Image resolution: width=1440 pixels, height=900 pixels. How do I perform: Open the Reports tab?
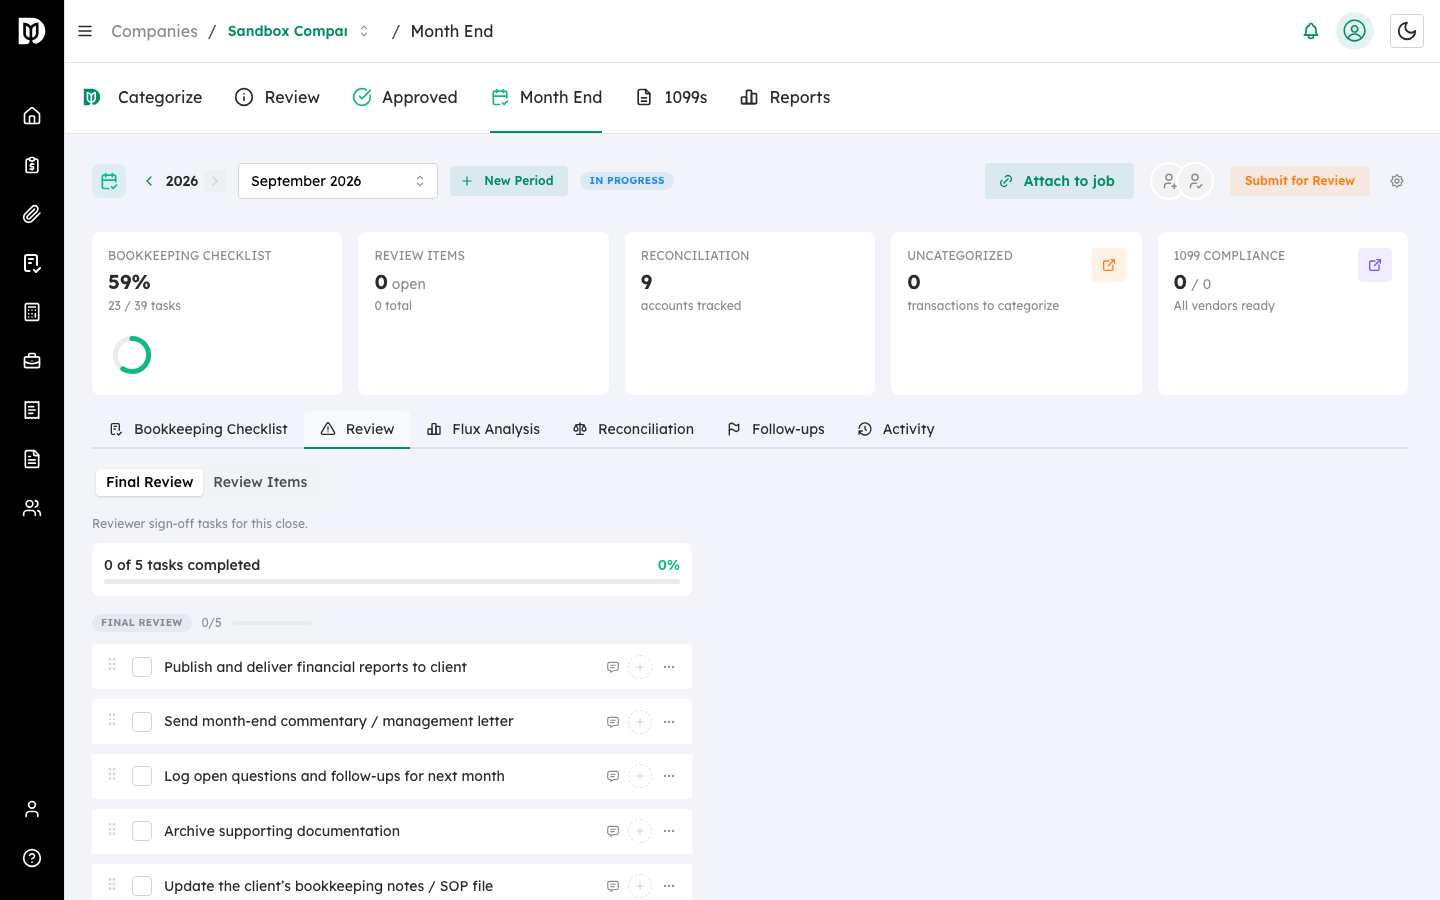[x=785, y=97]
